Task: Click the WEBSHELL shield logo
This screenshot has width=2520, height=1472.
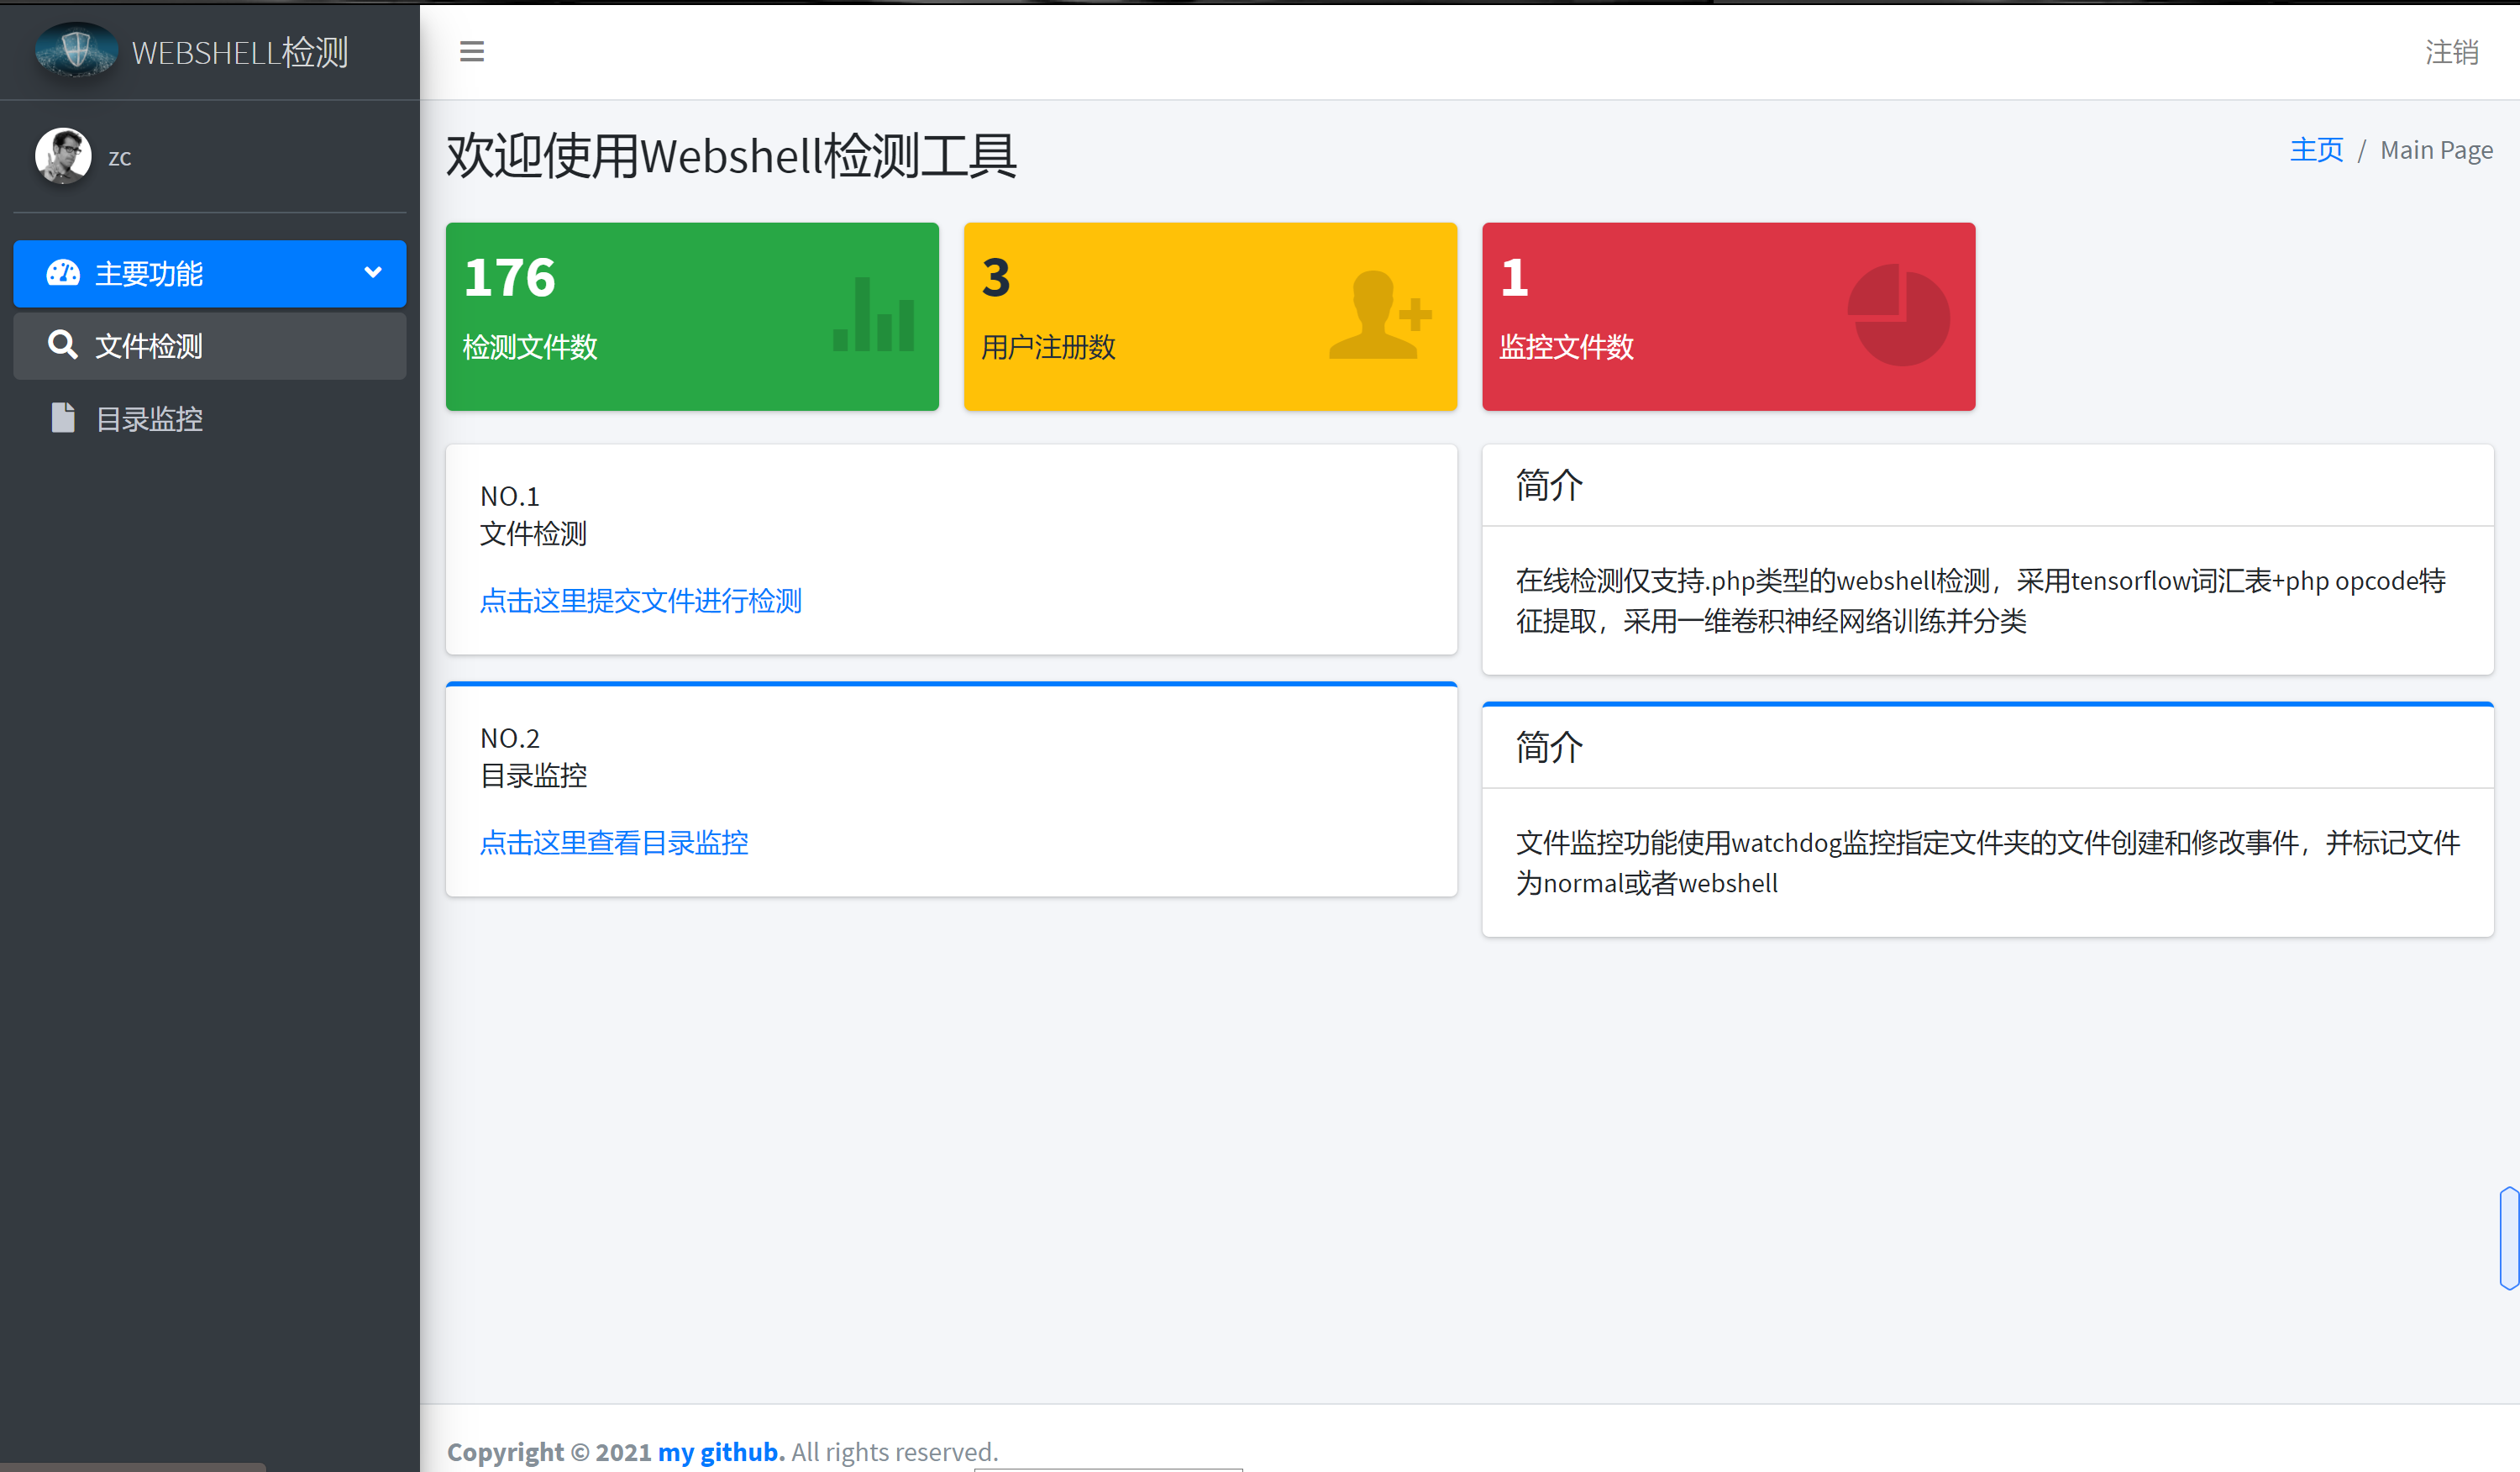Action: [76, 50]
